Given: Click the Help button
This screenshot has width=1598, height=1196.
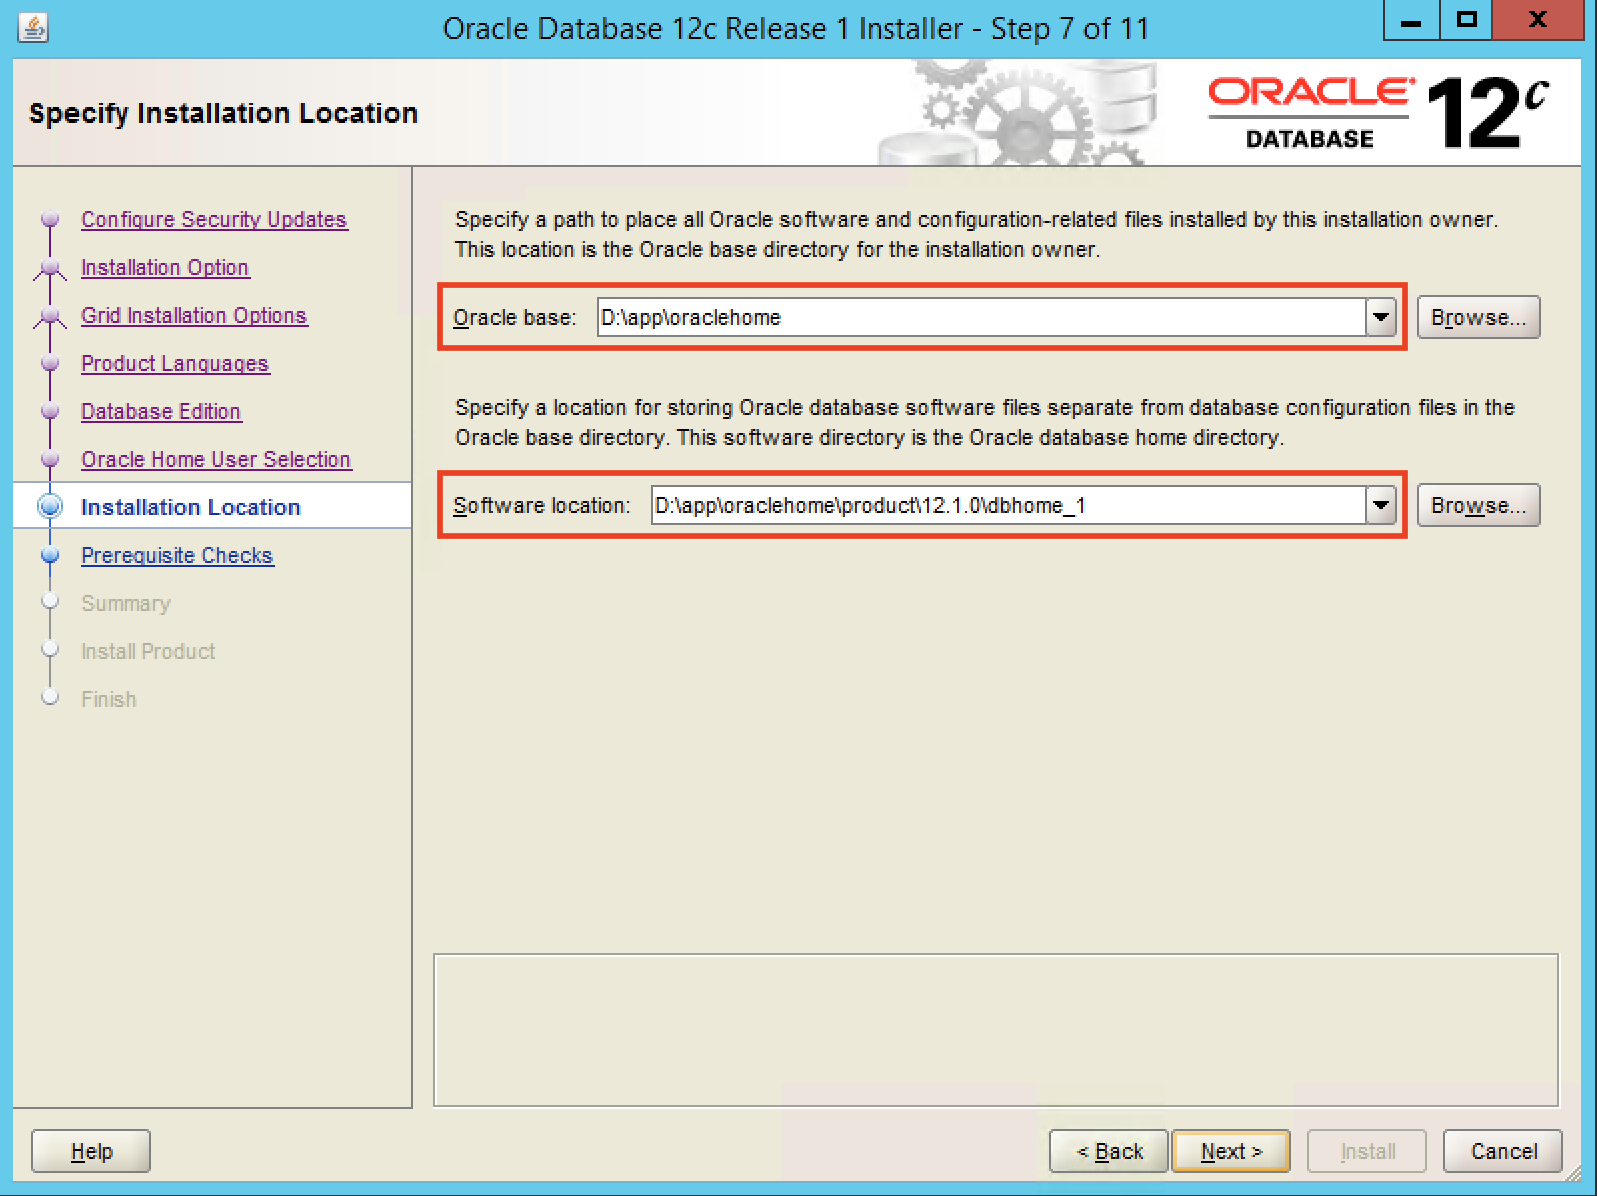Looking at the screenshot, I should coord(91,1151).
